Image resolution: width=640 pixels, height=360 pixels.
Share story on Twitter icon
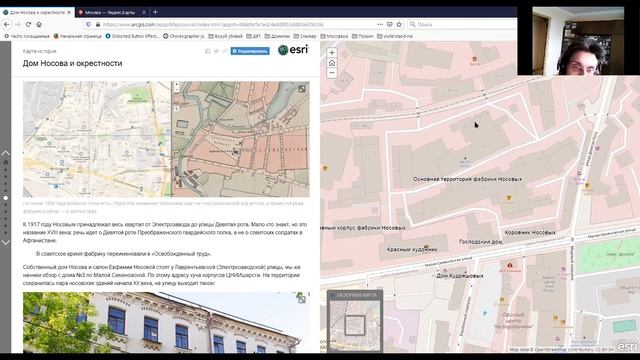[216, 51]
